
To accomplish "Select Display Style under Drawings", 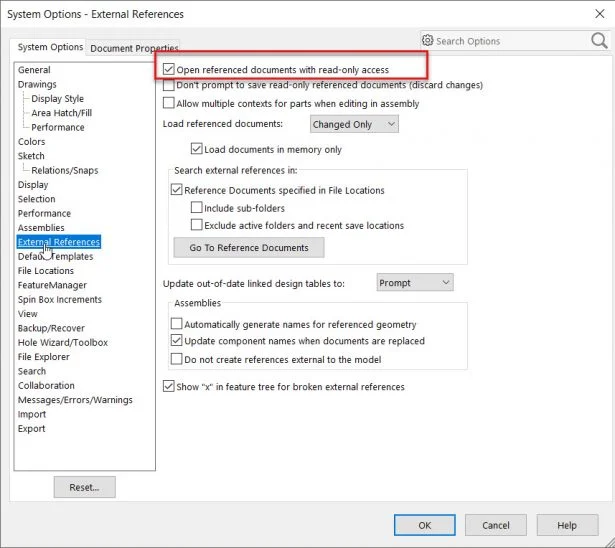I will point(57,99).
